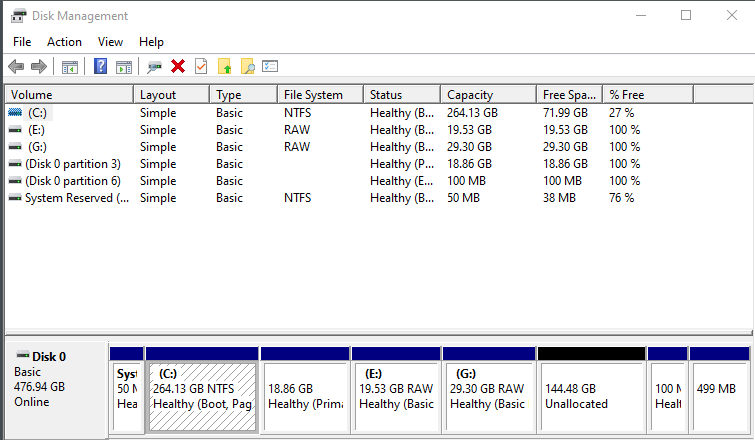The height and width of the screenshot is (440, 755).
Task: Toggle the Show/Hide Console Tree icon
Action: (70, 66)
